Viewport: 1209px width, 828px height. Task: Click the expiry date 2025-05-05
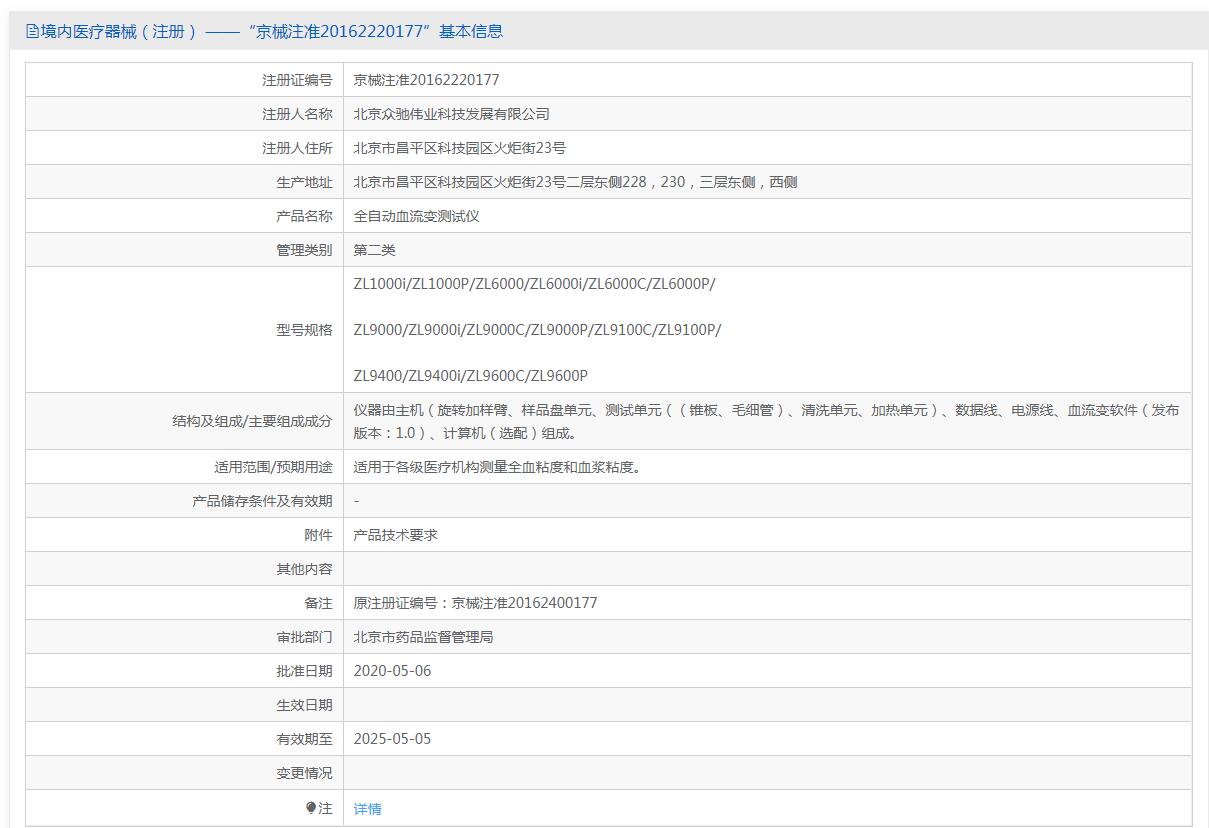[392, 739]
